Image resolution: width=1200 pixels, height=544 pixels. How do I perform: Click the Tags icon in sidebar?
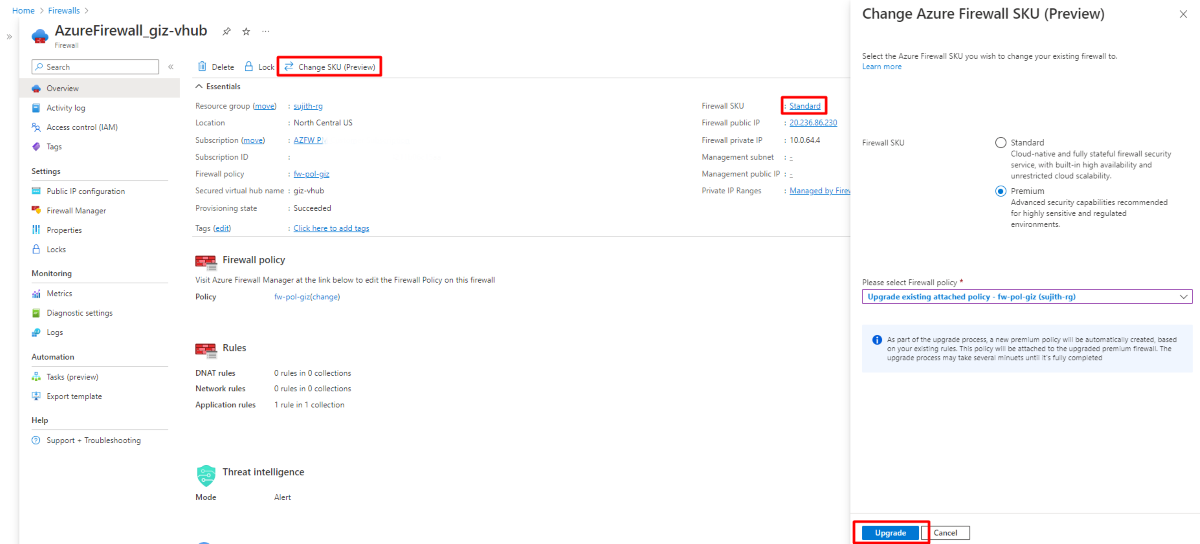[x=37, y=147]
